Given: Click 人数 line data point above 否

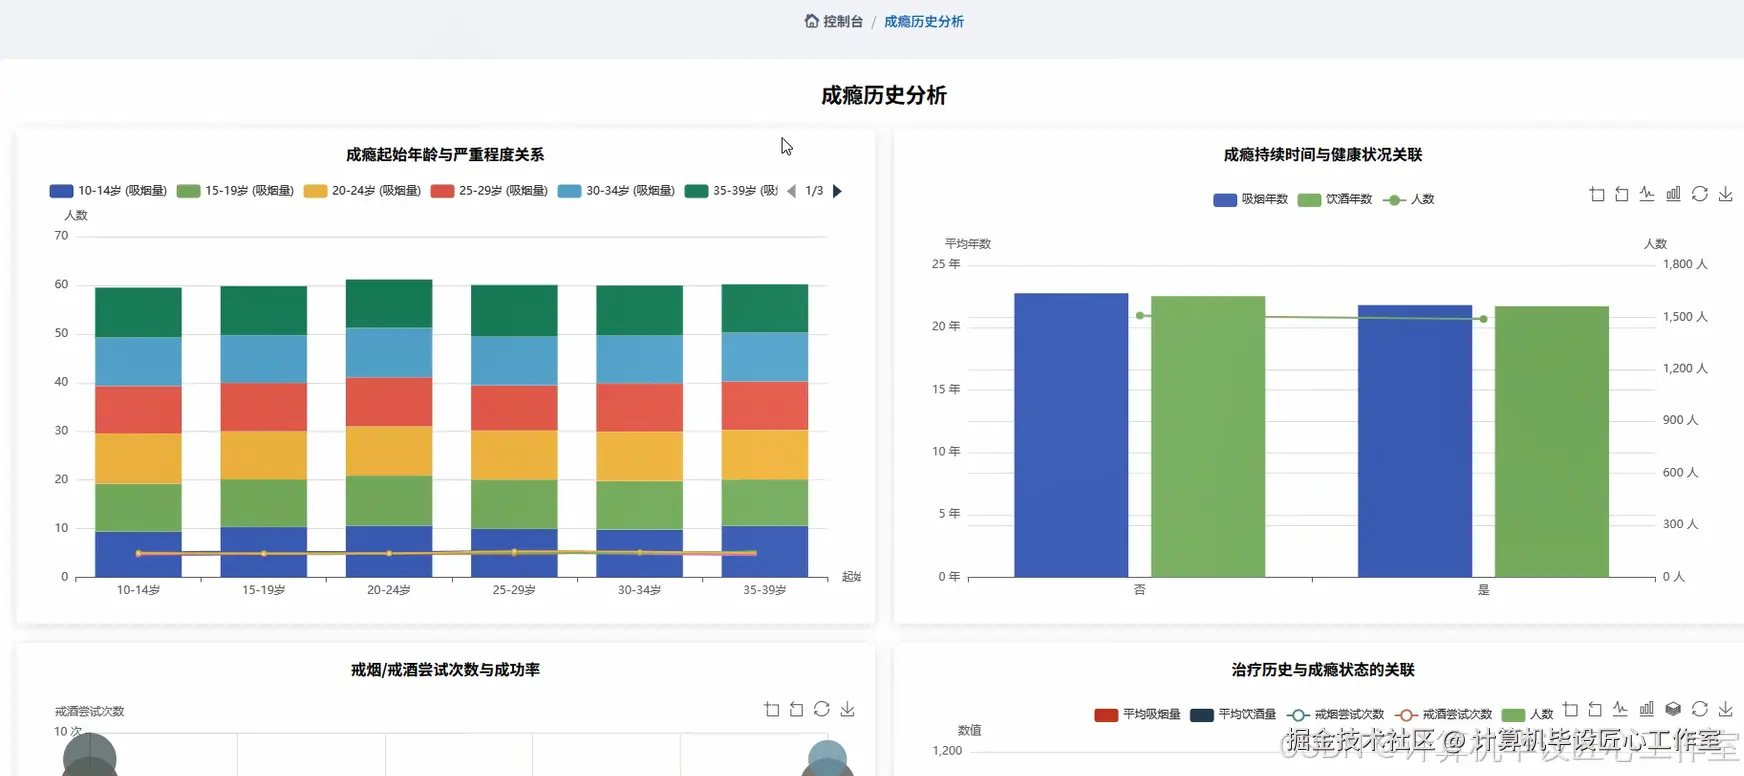Looking at the screenshot, I should 1140,315.
